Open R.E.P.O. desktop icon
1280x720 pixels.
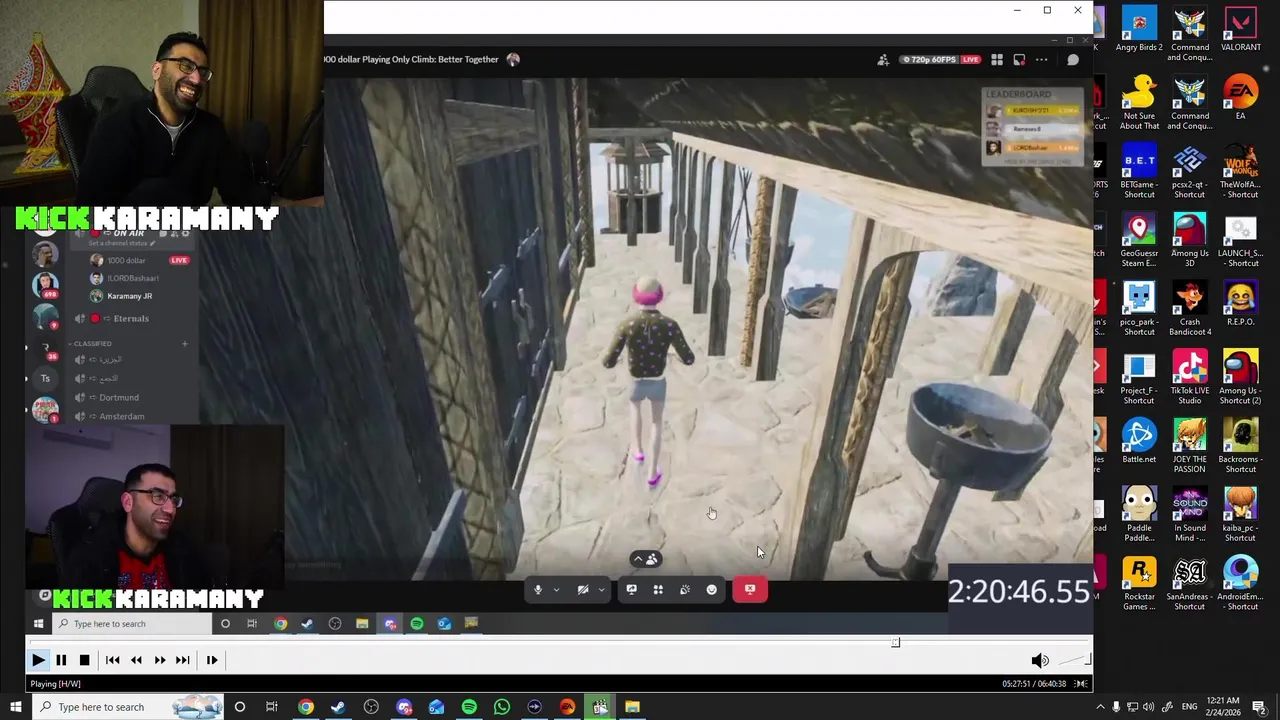pyautogui.click(x=1240, y=304)
